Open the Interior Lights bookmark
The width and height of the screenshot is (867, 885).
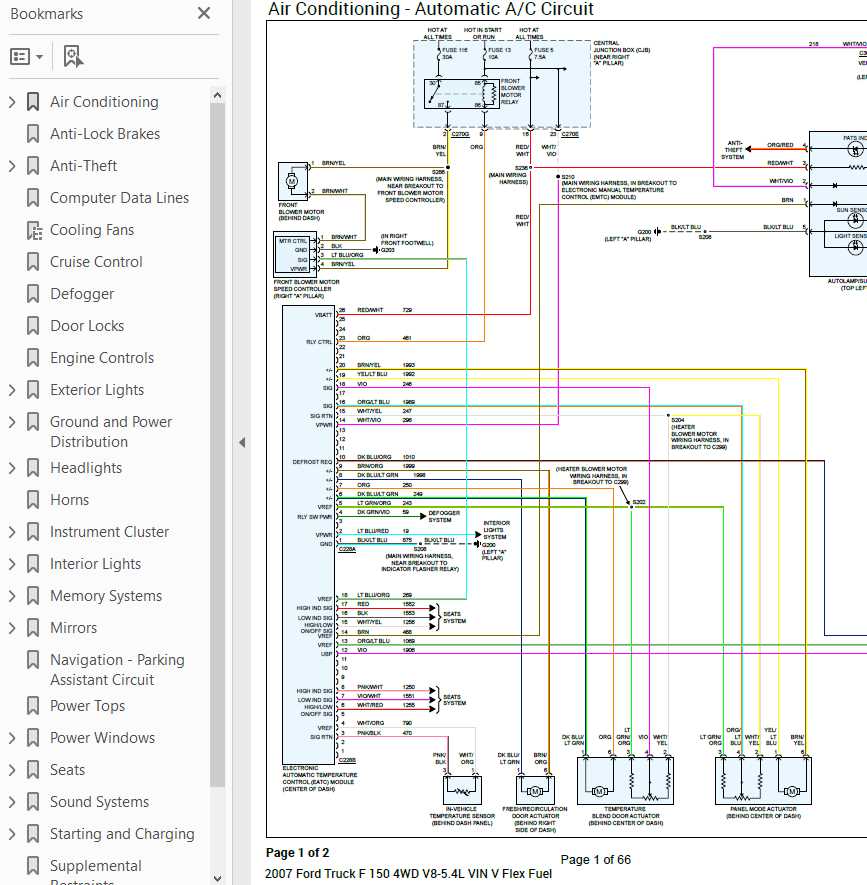[x=95, y=564]
